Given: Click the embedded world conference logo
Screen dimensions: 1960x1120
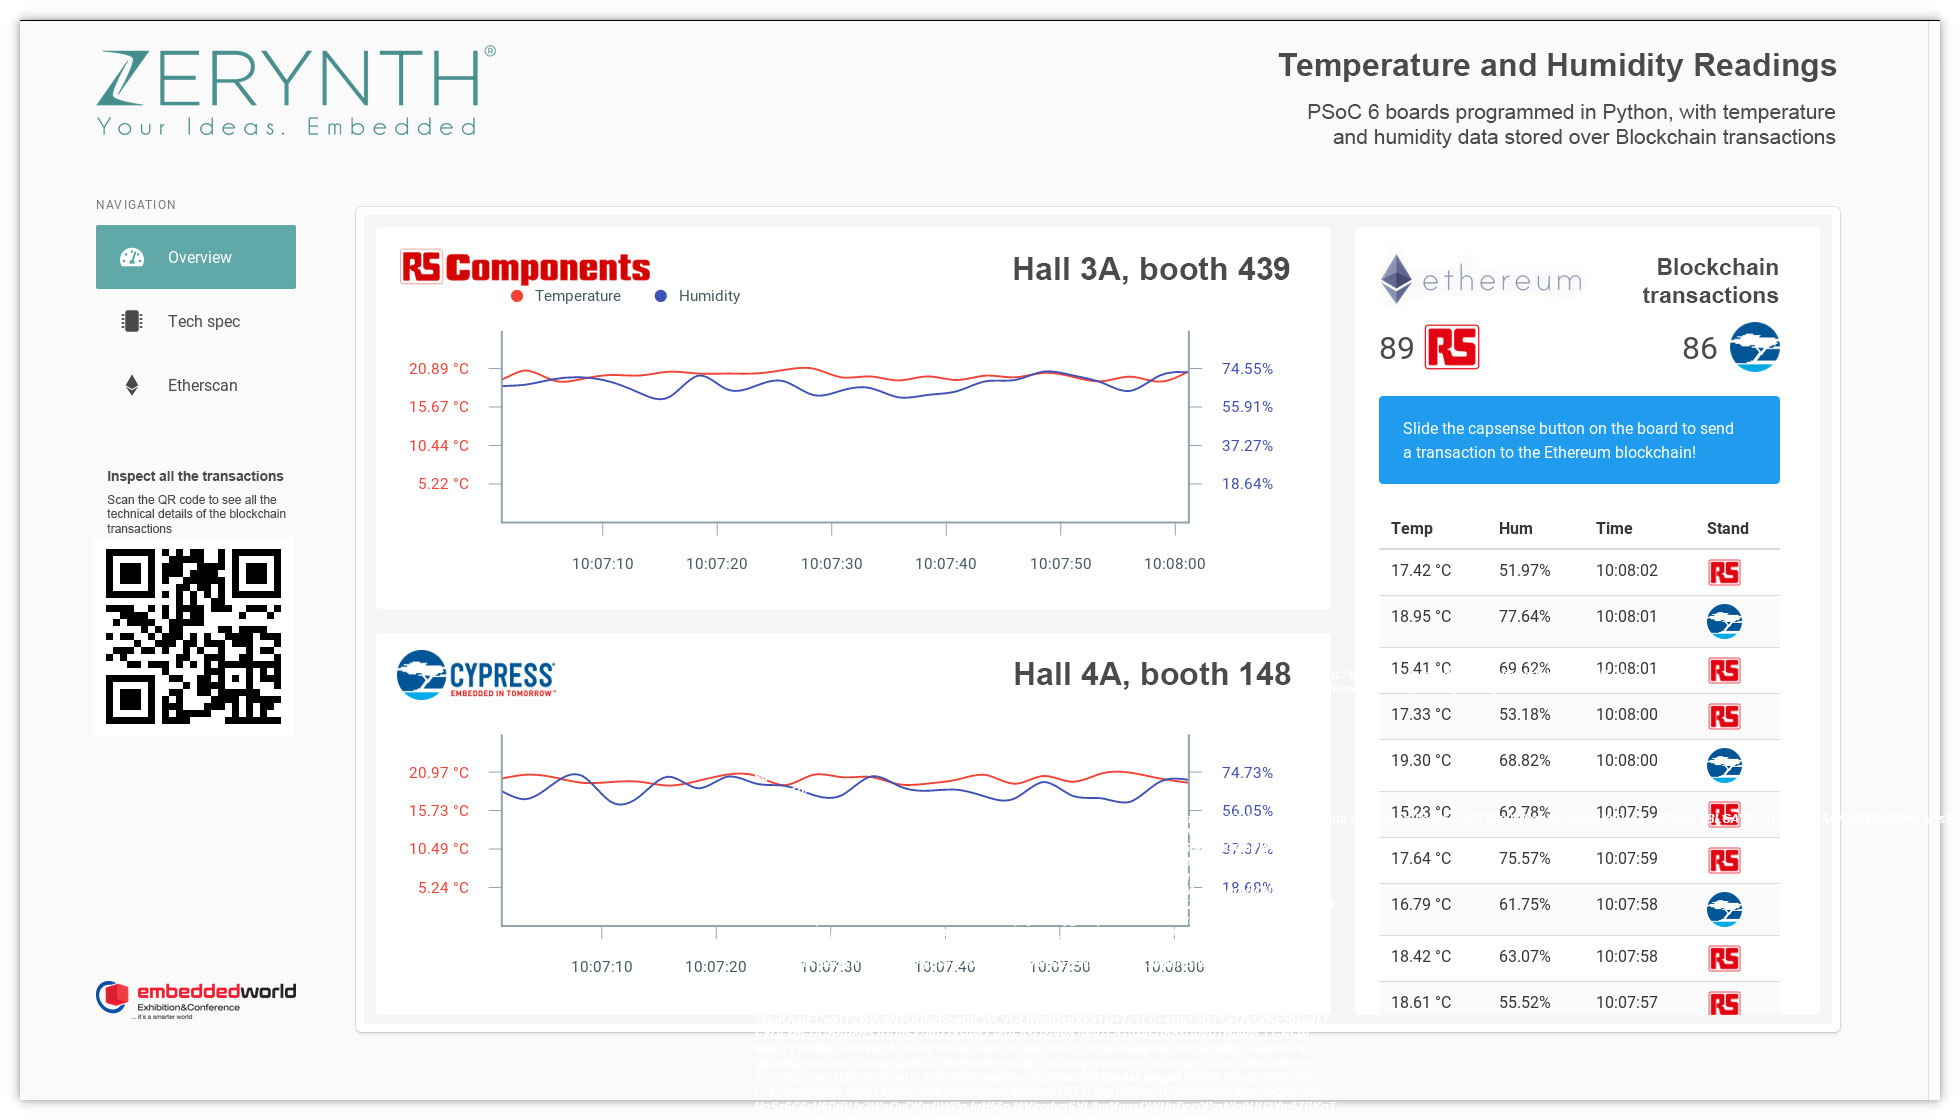Looking at the screenshot, I should [196, 998].
